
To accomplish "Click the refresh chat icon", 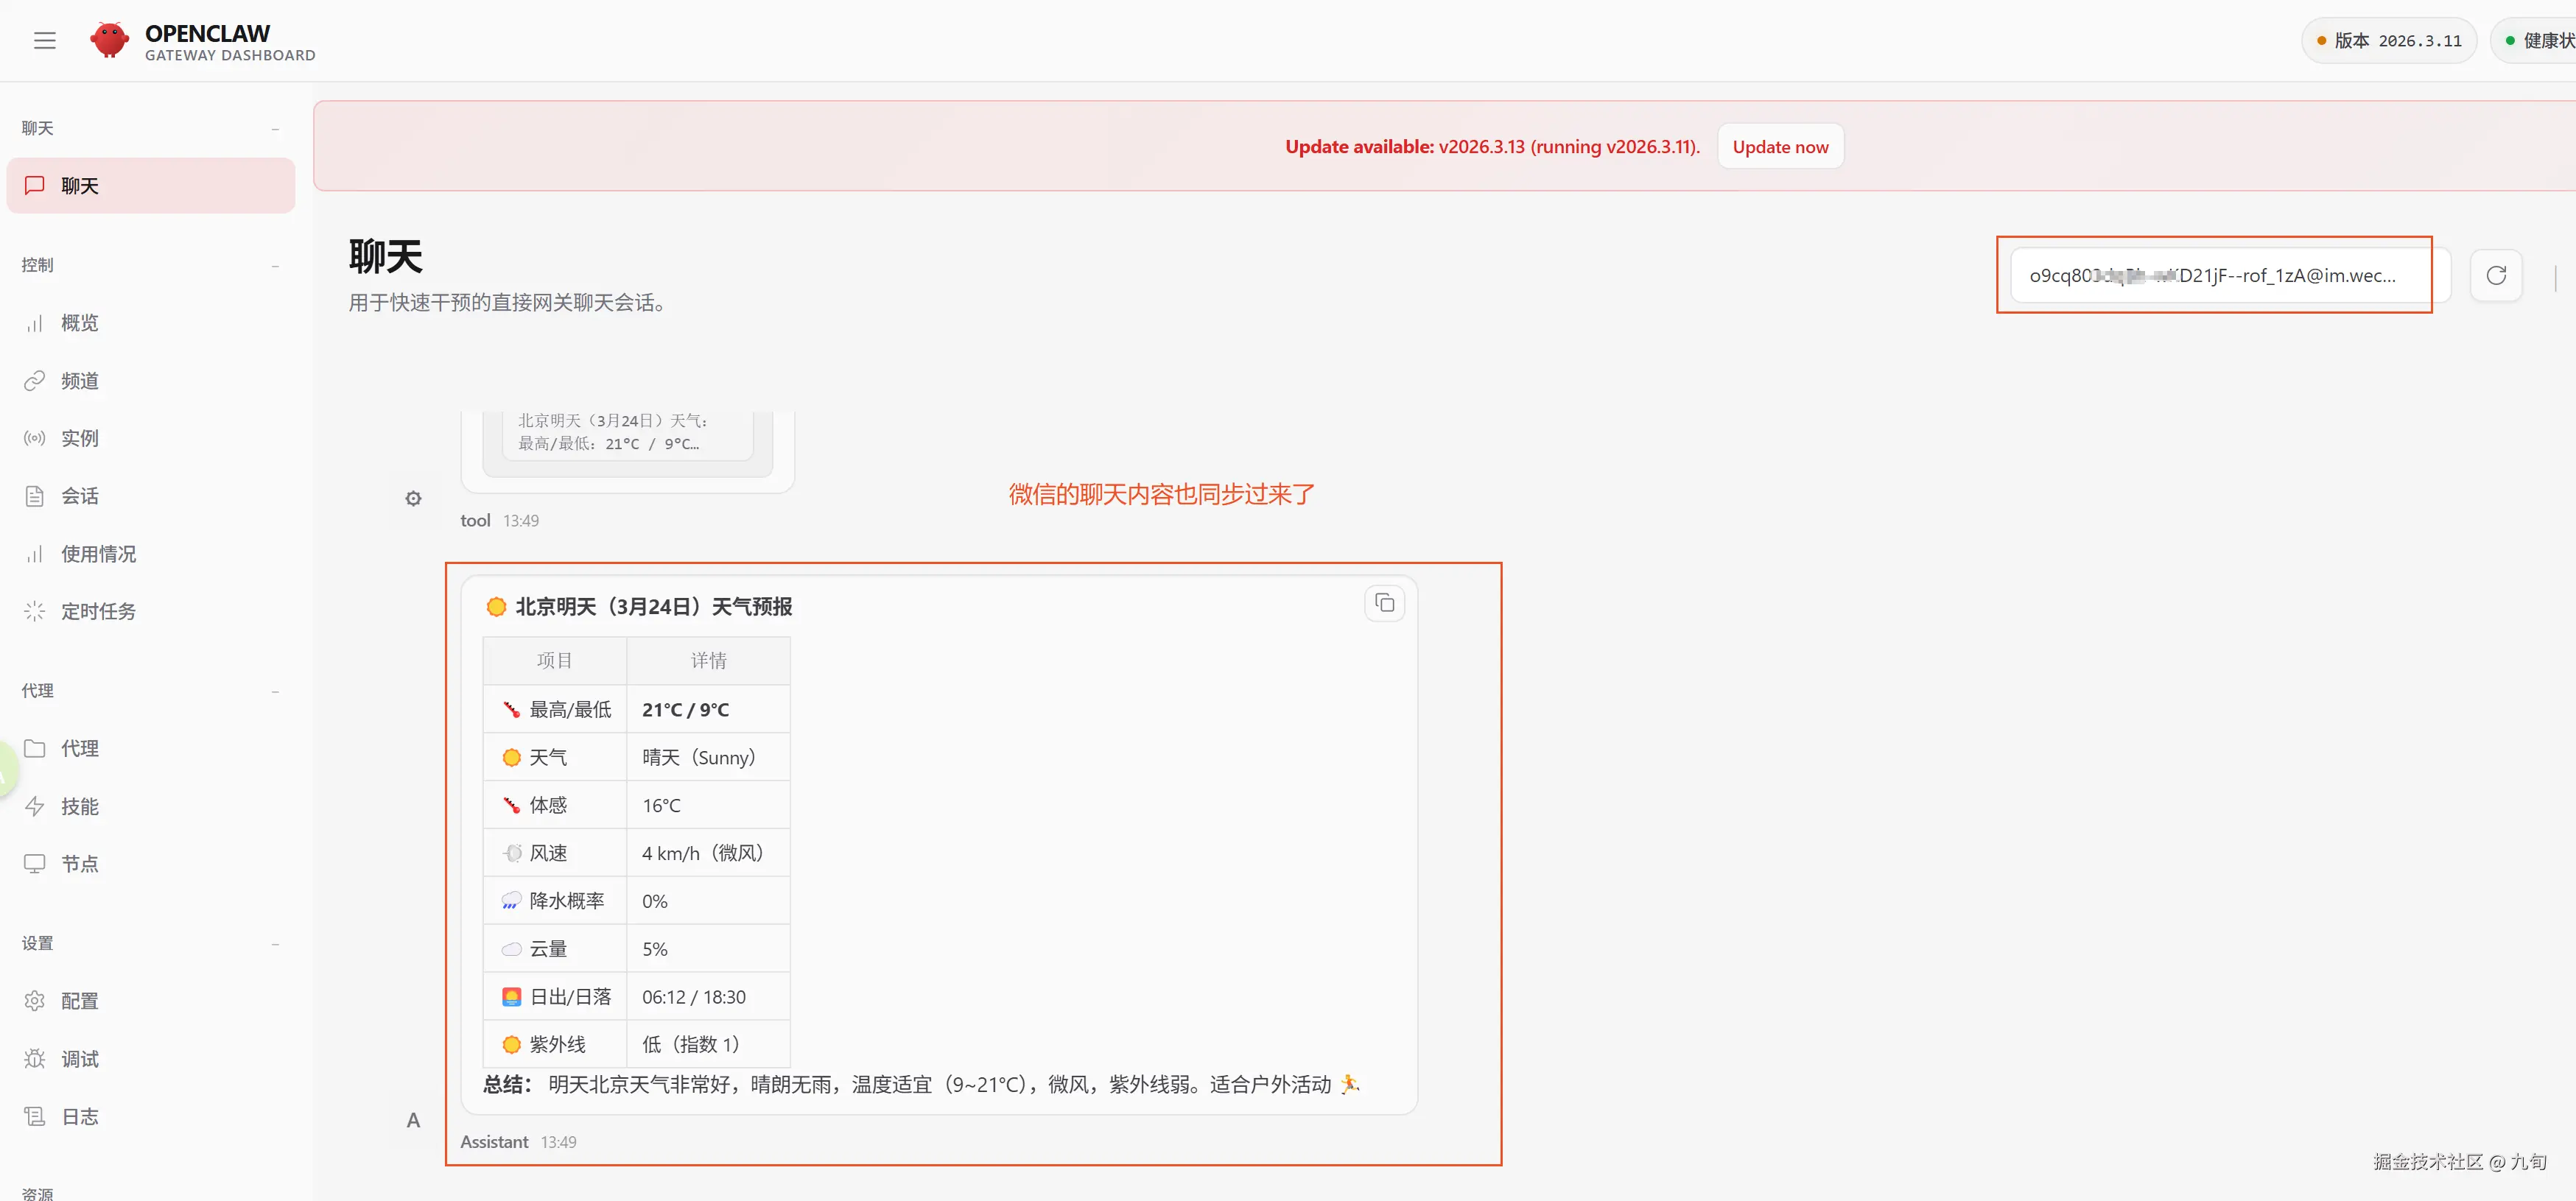I will coord(2495,275).
